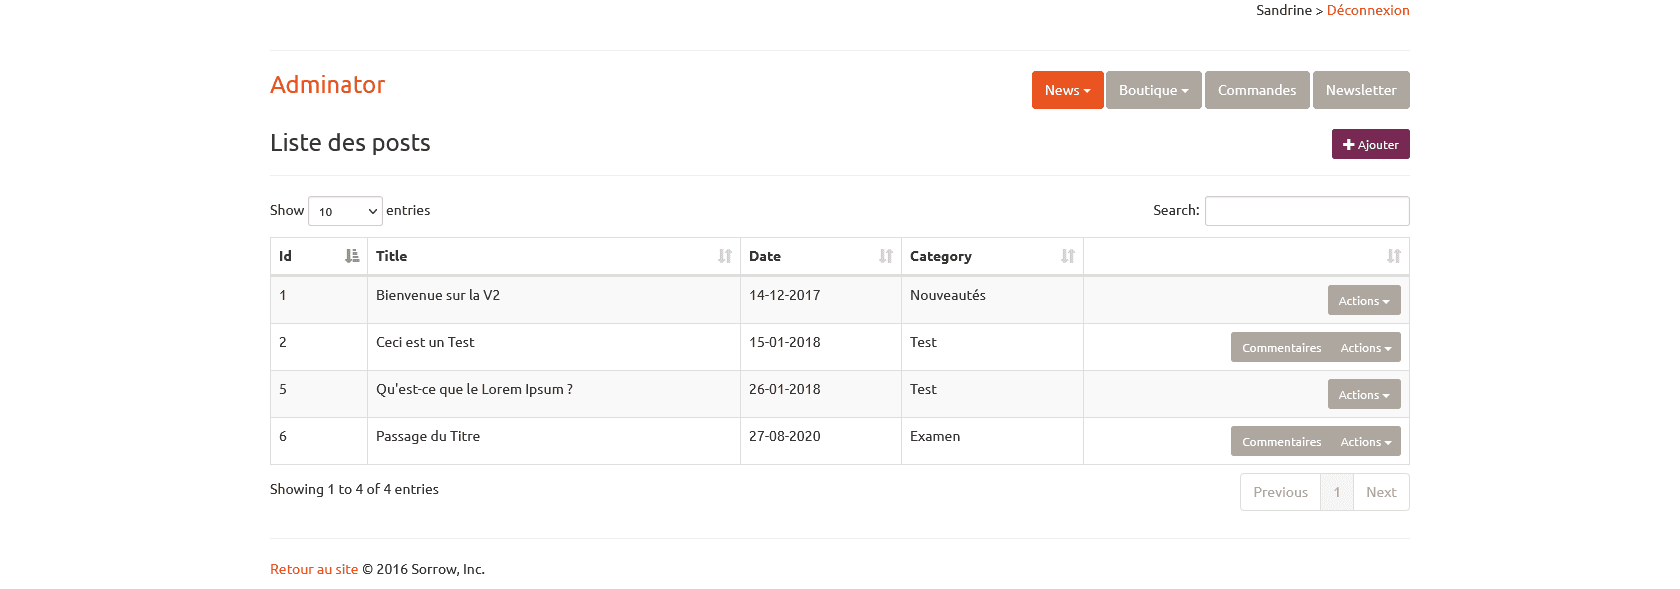
Task: Click 'Qu'est-ce que le Lorem Ipsum ?' cell
Action: point(554,394)
